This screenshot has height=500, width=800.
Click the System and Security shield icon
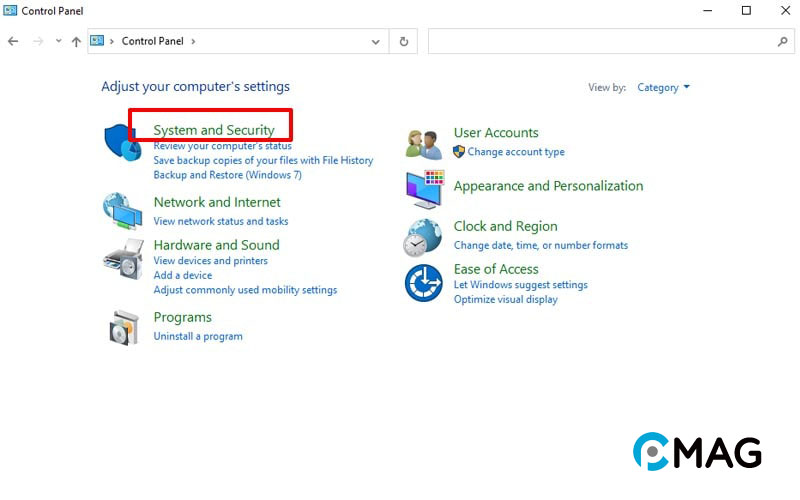point(124,142)
